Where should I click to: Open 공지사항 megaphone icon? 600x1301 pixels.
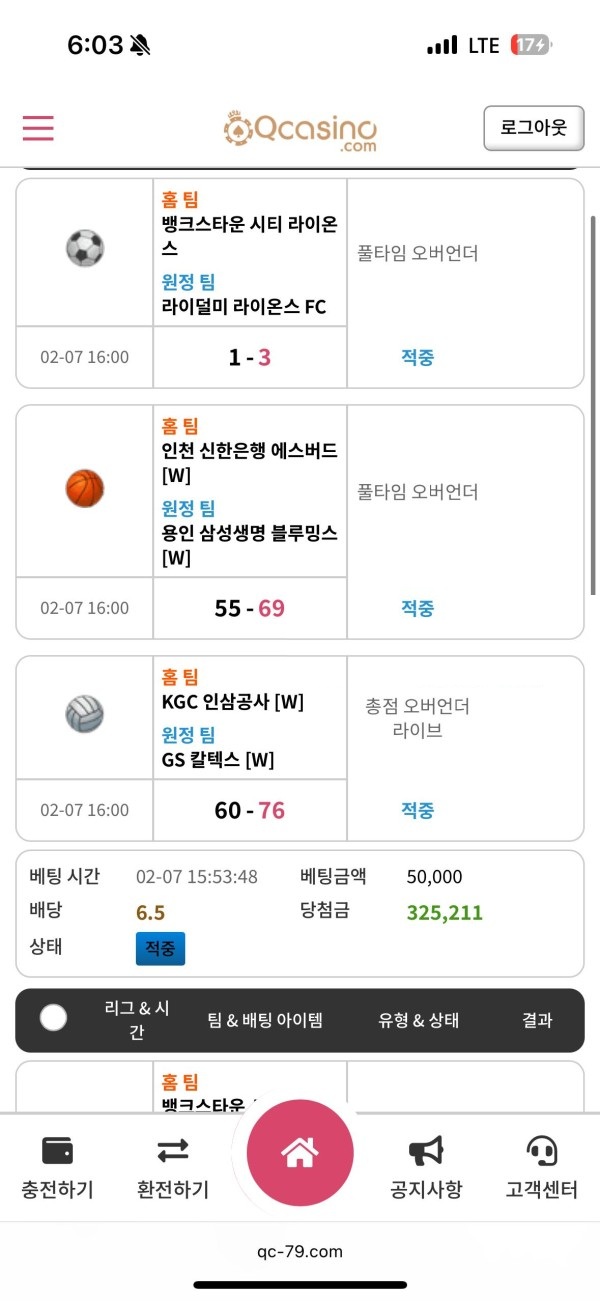426,1151
